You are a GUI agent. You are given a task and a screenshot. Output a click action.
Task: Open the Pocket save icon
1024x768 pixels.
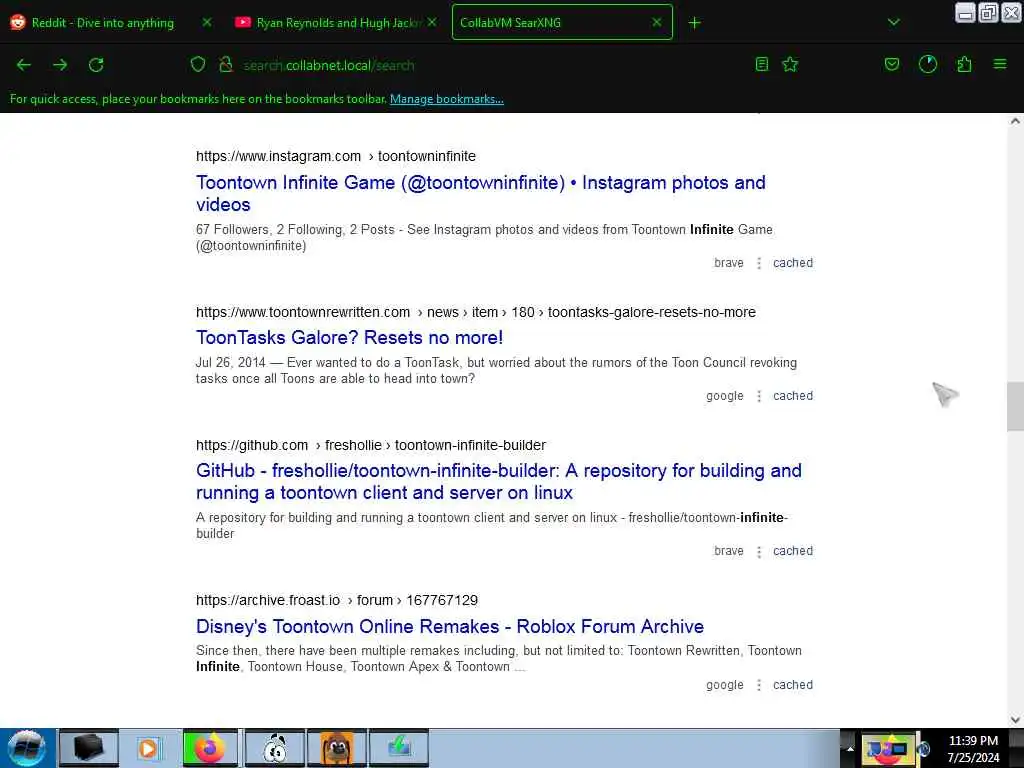(x=891, y=64)
